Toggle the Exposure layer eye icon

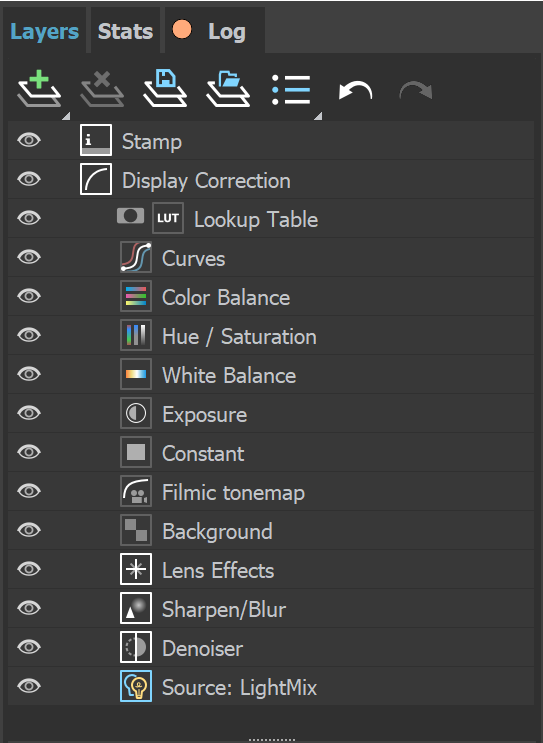29,413
